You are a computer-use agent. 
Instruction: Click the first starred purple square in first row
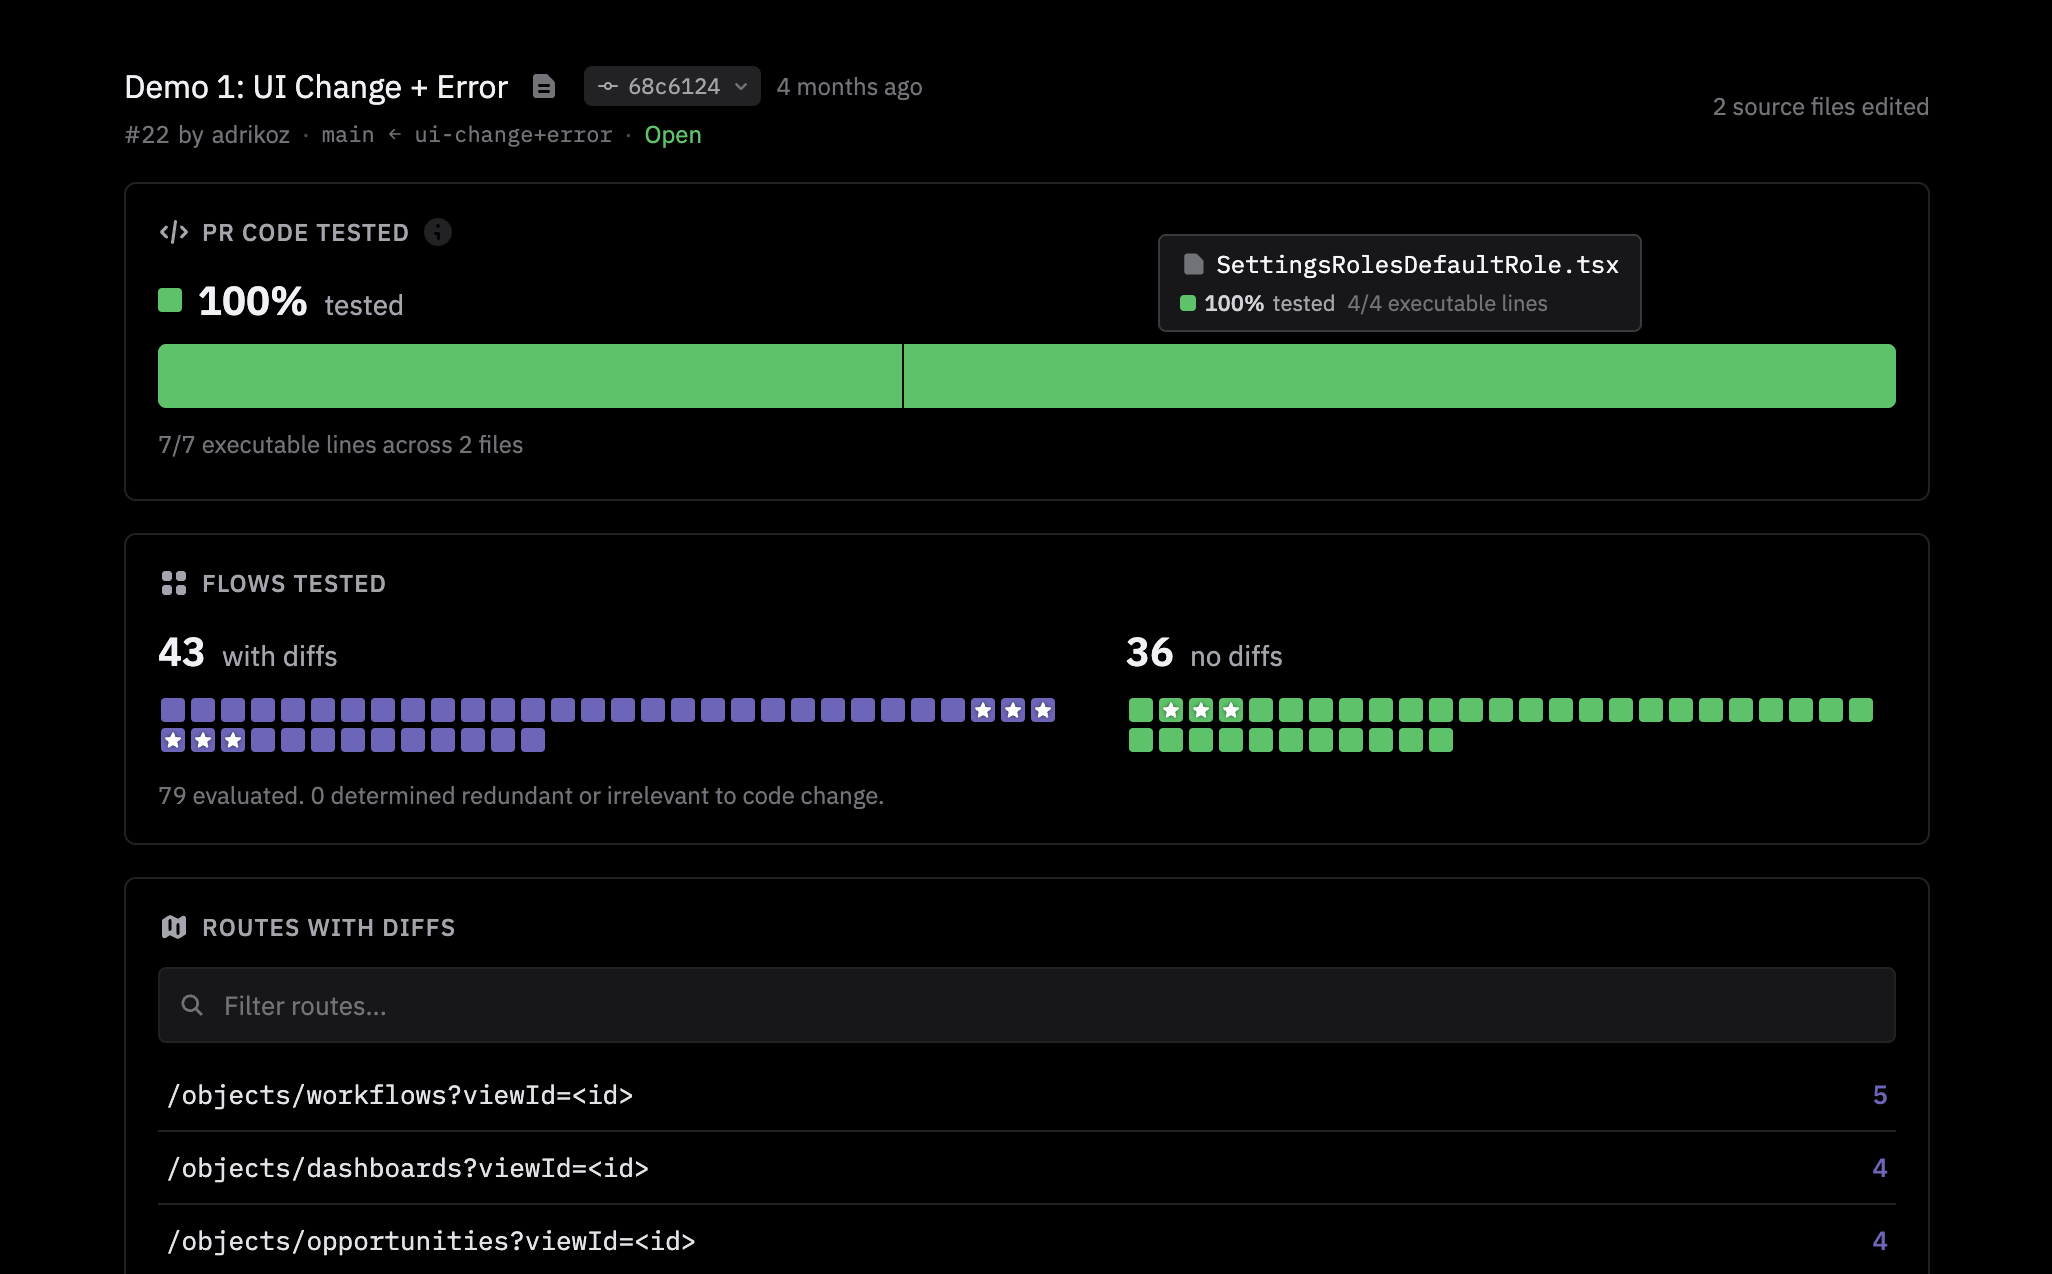983,710
